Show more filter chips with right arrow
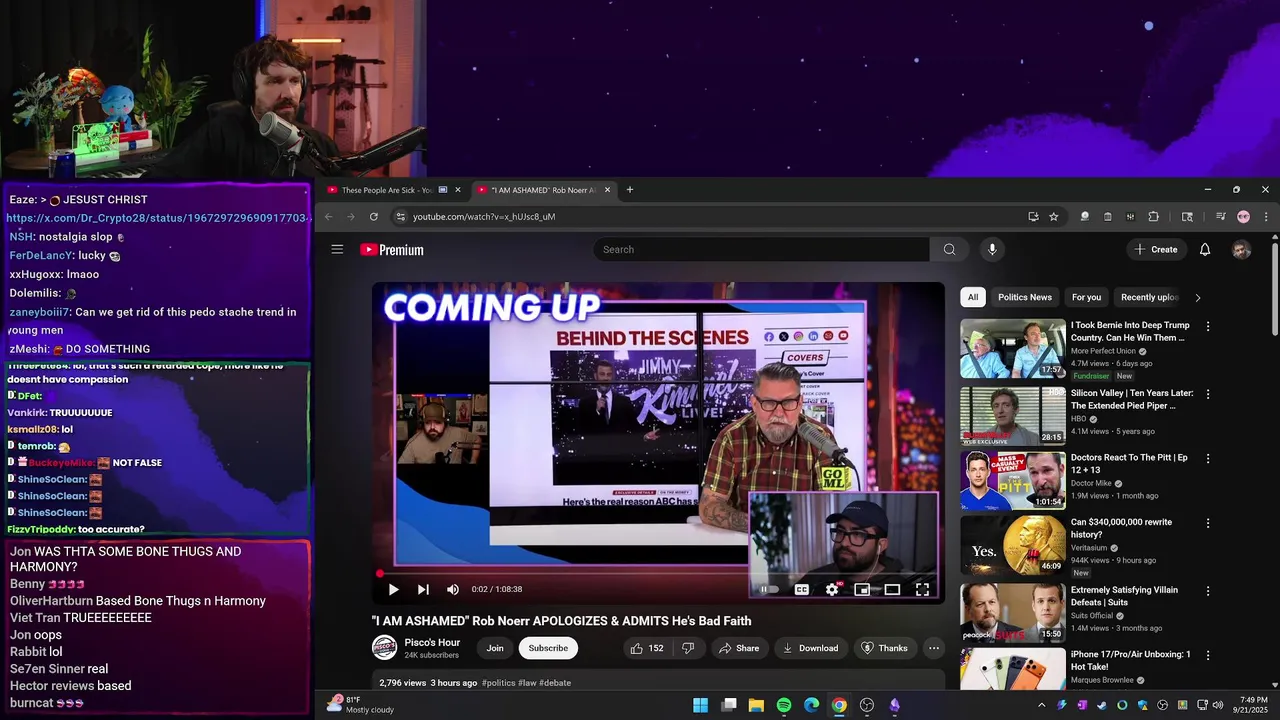Image resolution: width=1280 pixels, height=720 pixels. (x=1198, y=297)
